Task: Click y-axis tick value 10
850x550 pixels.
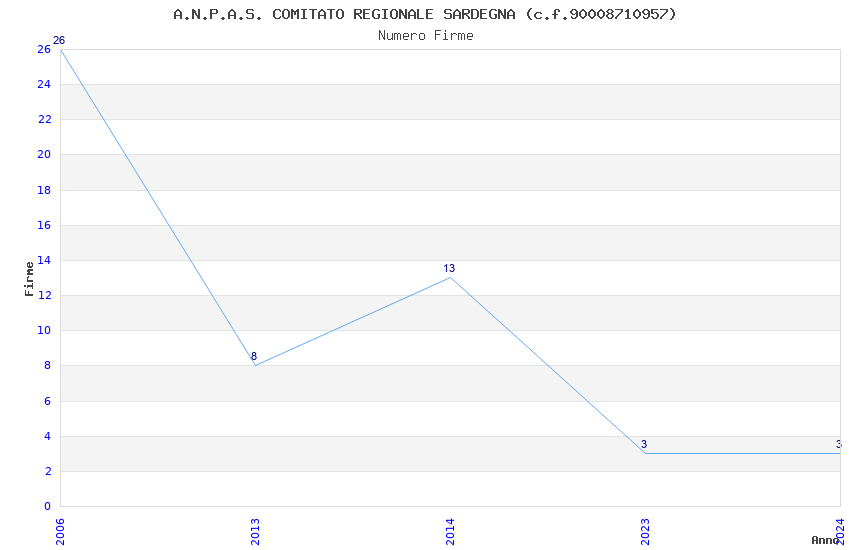Action: (x=44, y=330)
